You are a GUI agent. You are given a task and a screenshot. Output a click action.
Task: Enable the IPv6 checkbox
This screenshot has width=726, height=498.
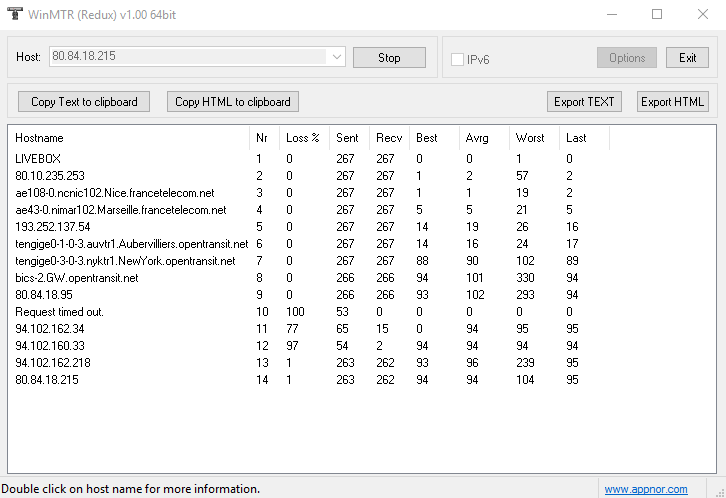click(458, 59)
